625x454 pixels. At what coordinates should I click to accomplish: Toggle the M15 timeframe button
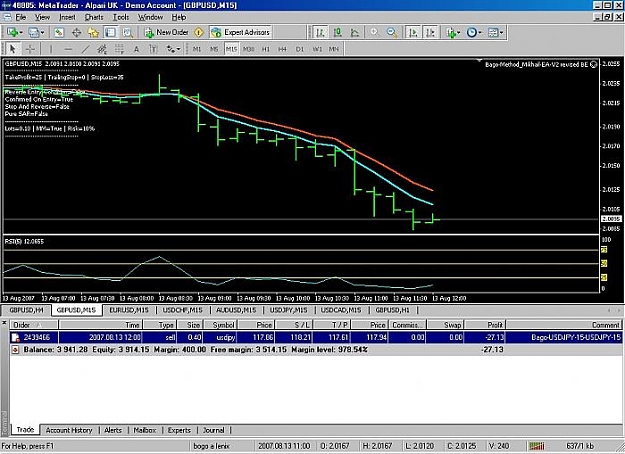click(231, 49)
